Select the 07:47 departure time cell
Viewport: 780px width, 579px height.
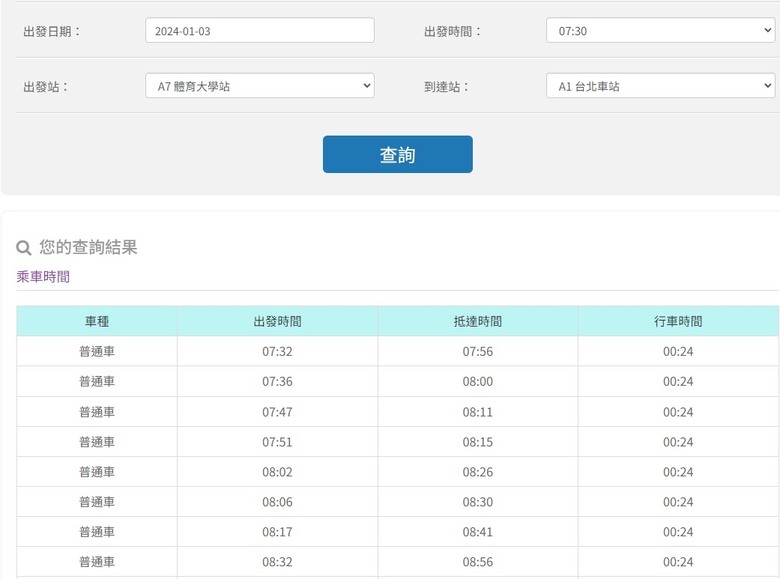277,412
